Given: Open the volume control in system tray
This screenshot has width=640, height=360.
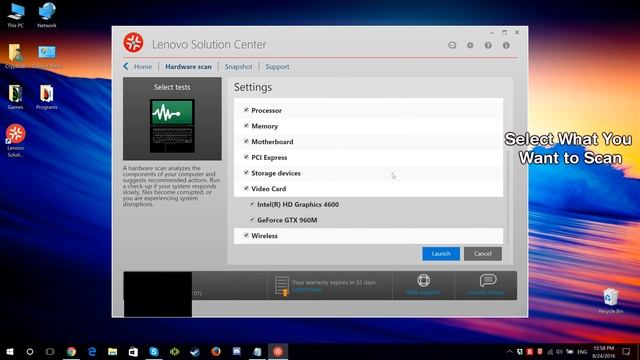Looking at the screenshot, I should pos(559,351).
